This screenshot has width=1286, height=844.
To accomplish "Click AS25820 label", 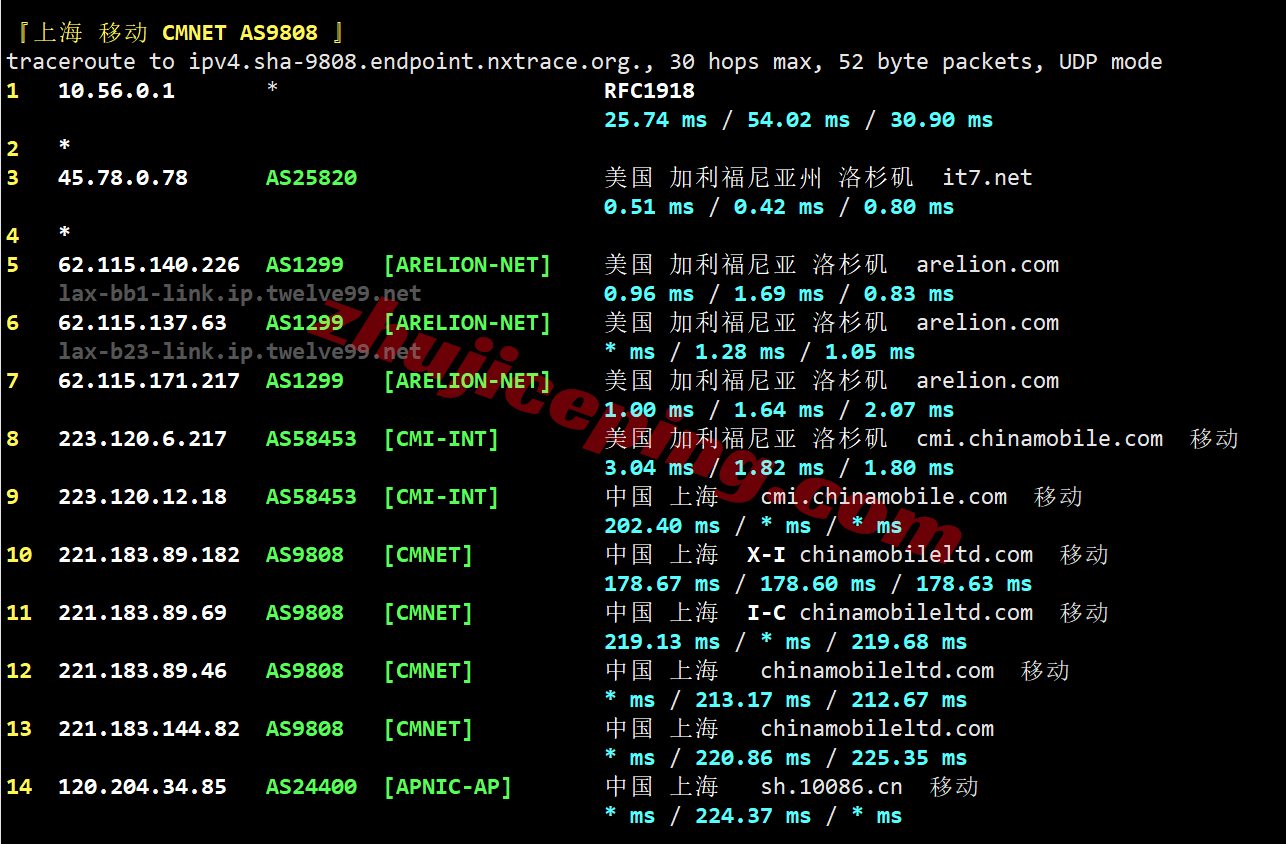I will point(311,178).
